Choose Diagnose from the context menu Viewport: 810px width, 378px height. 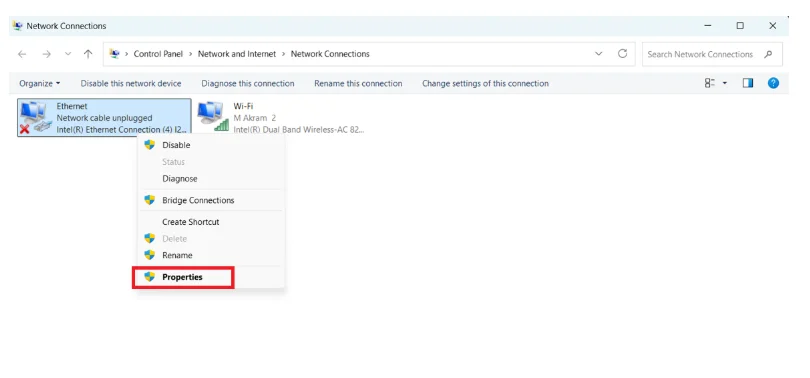(180, 179)
